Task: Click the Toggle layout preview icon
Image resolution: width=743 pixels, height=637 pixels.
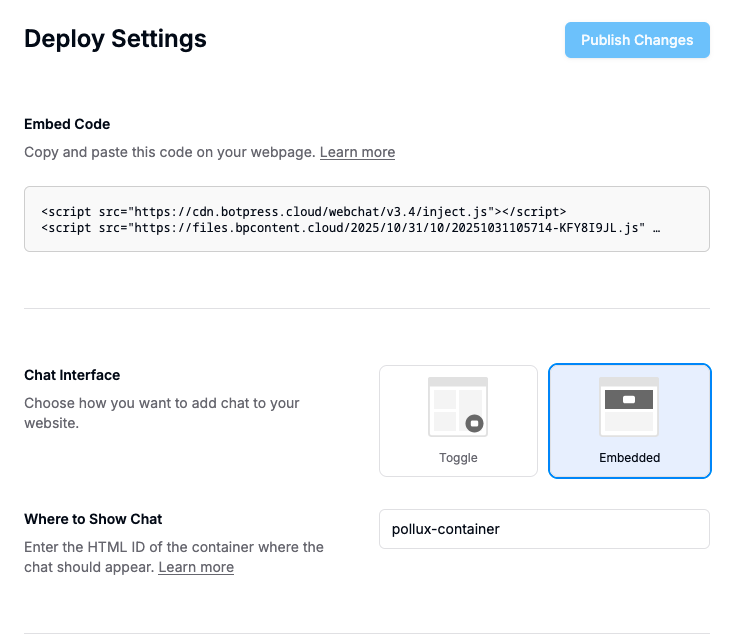Action: [458, 407]
